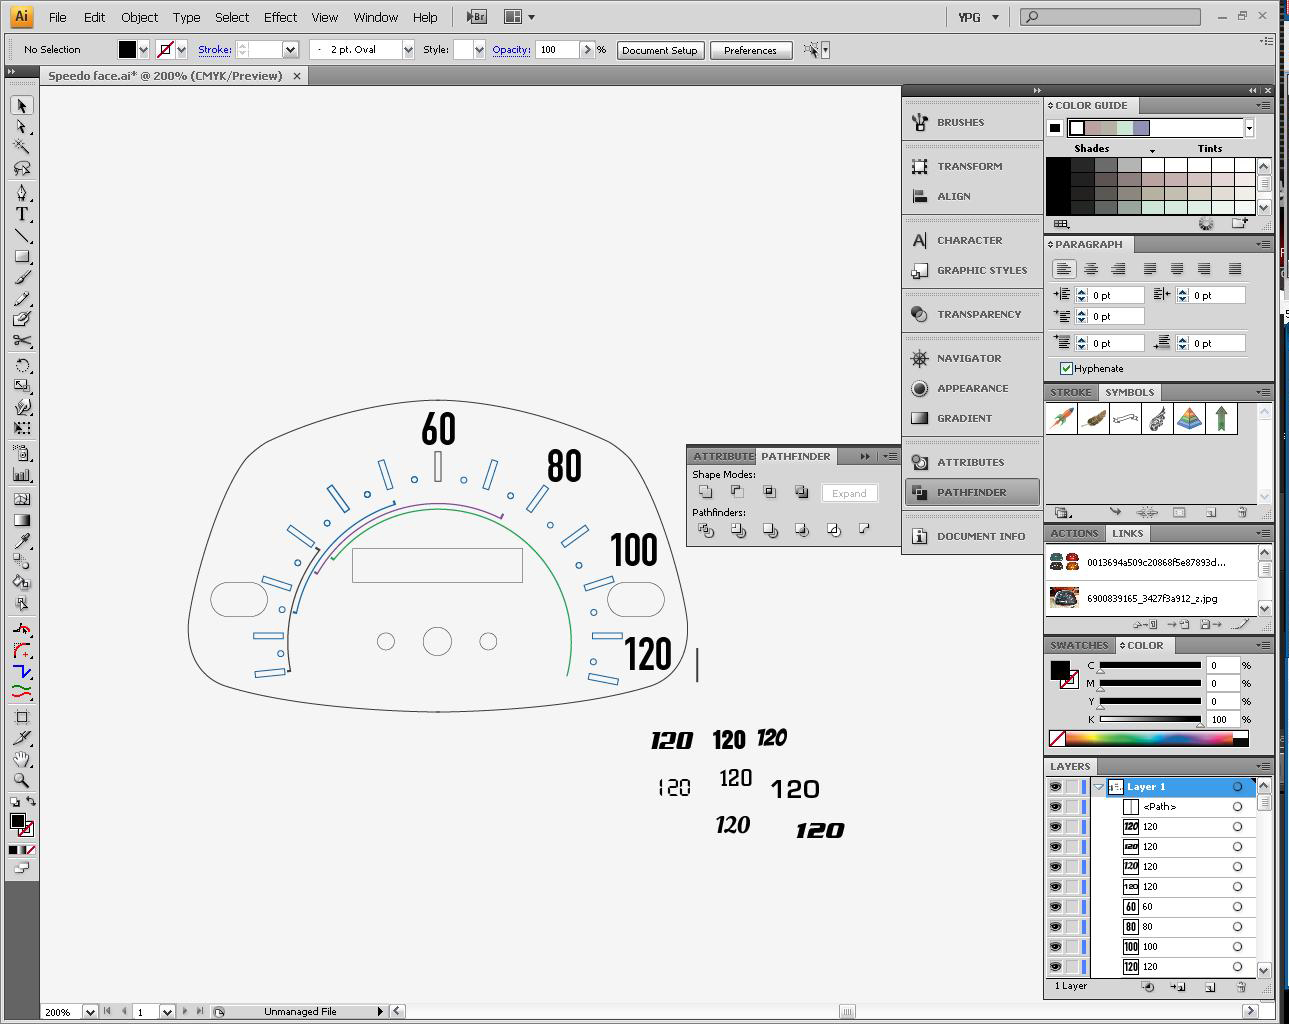The width and height of the screenshot is (1289, 1024).
Task: Open the Style dropdown
Action: click(x=479, y=49)
